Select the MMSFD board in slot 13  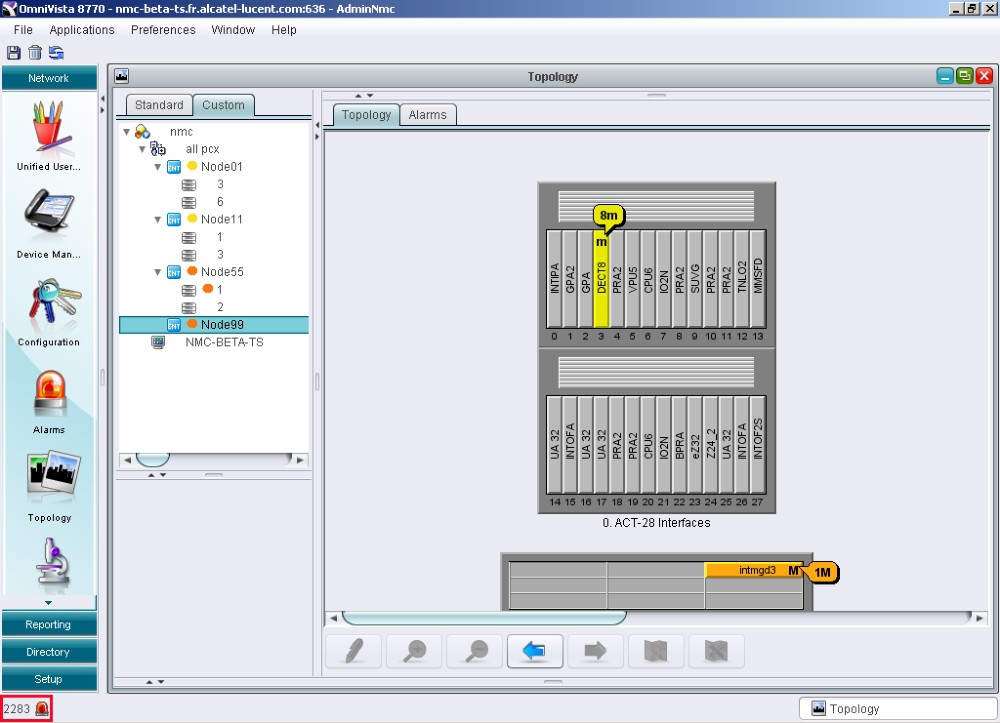[758, 279]
